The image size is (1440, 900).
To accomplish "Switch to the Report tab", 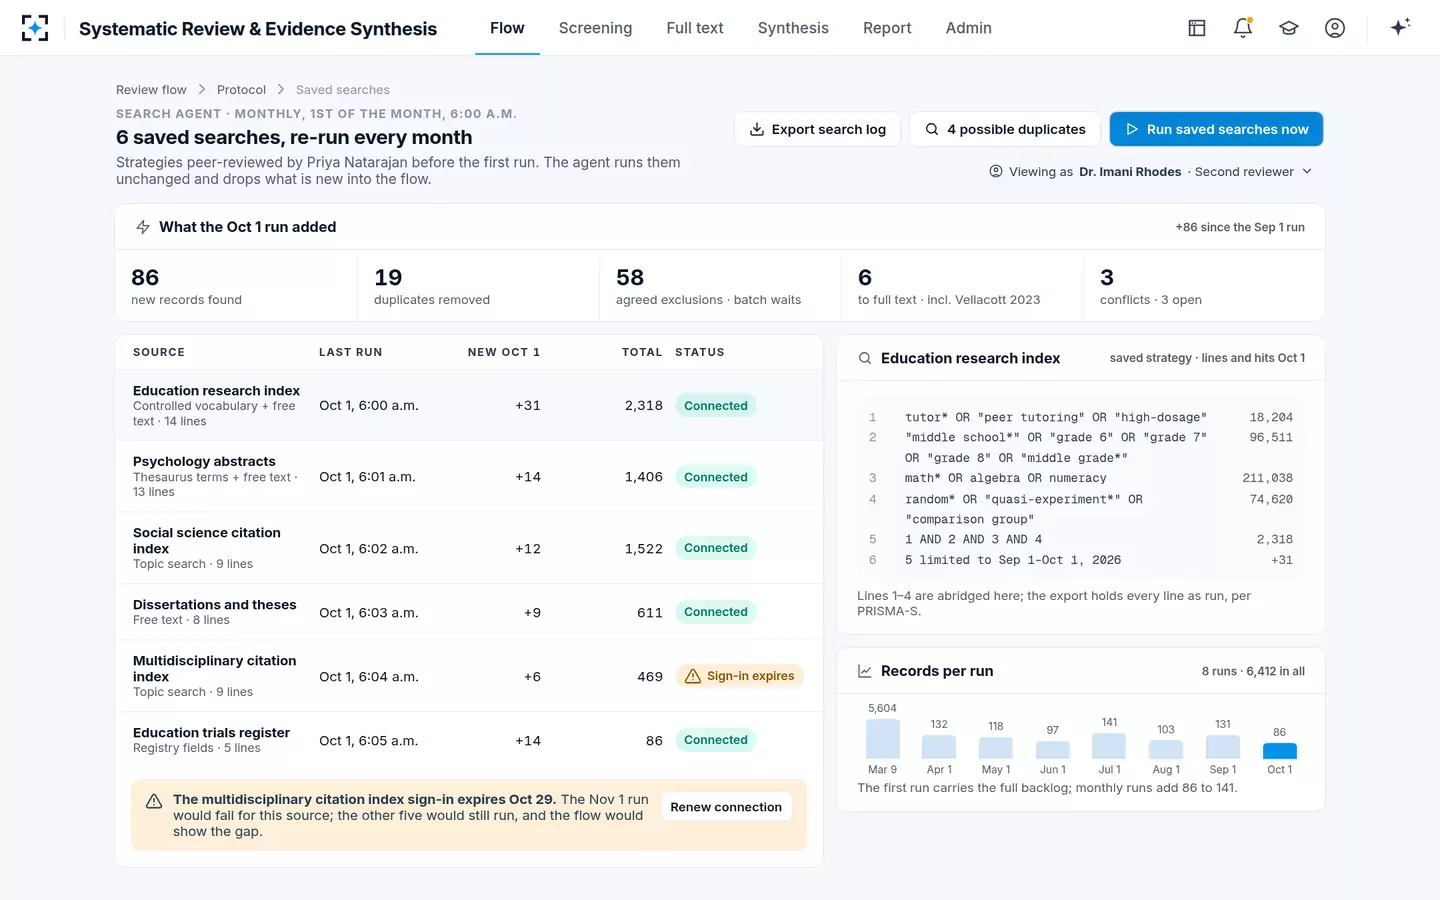I will (x=887, y=28).
